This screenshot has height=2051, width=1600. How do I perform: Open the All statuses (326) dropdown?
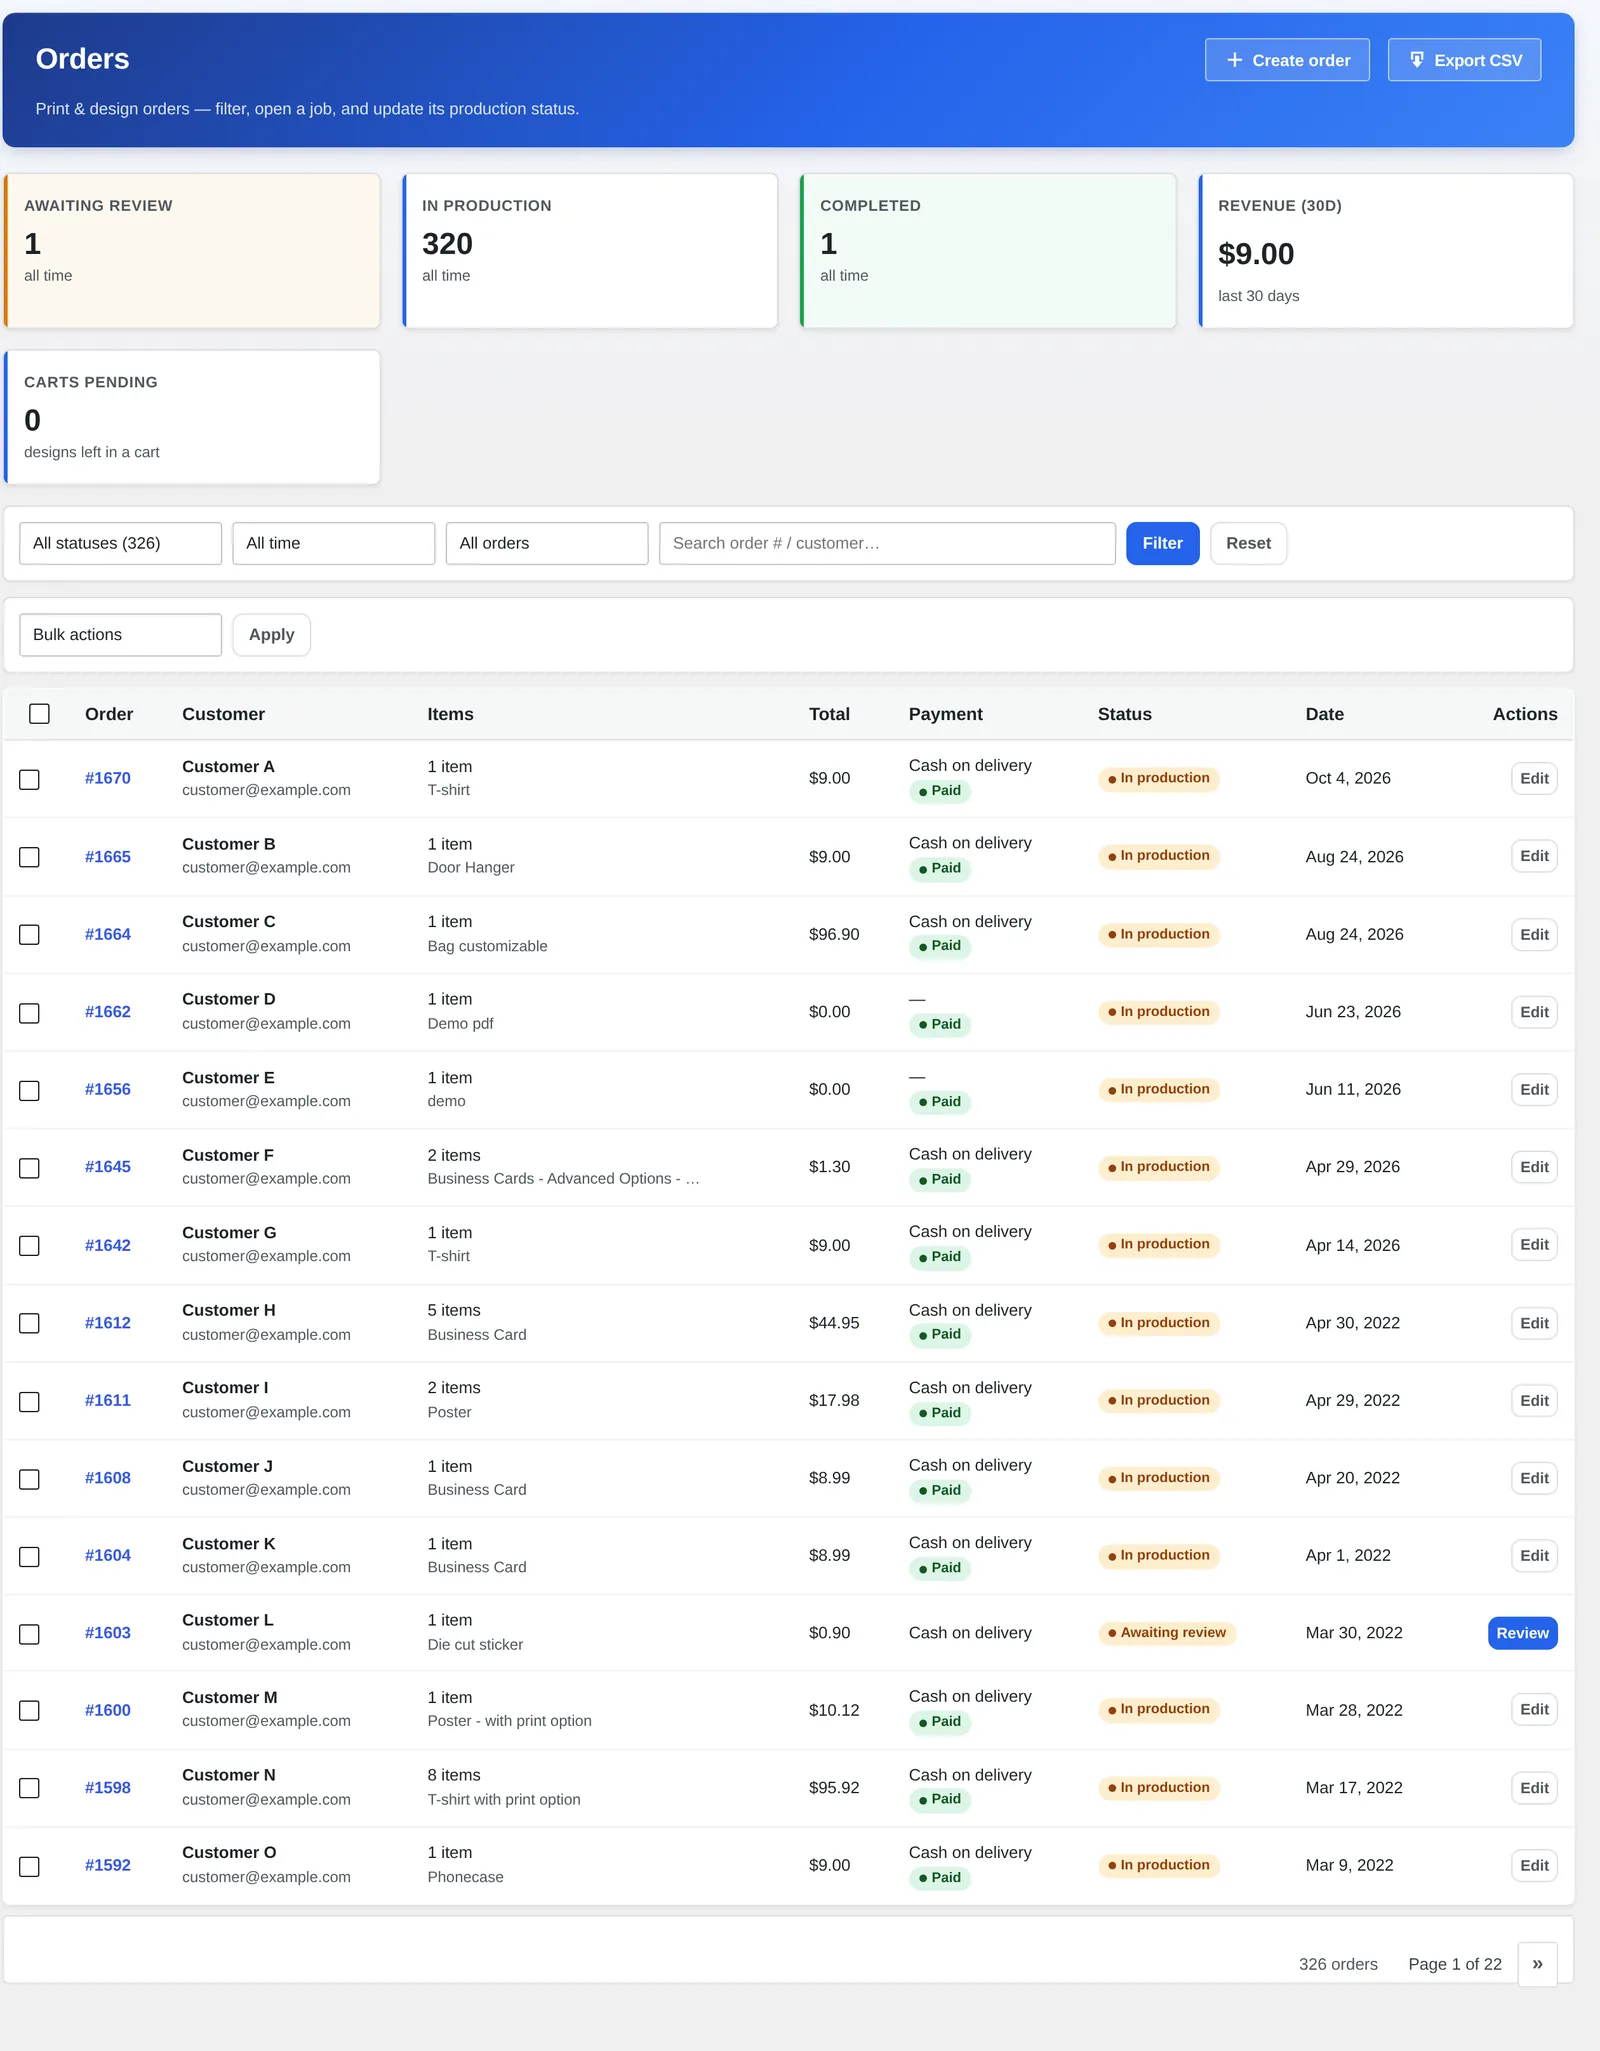pyautogui.click(x=120, y=543)
